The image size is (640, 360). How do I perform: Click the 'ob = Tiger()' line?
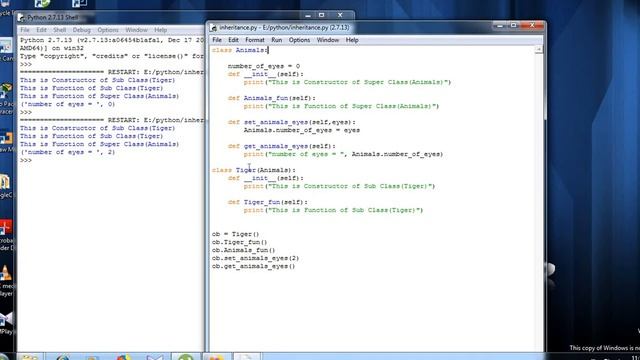click(236, 234)
